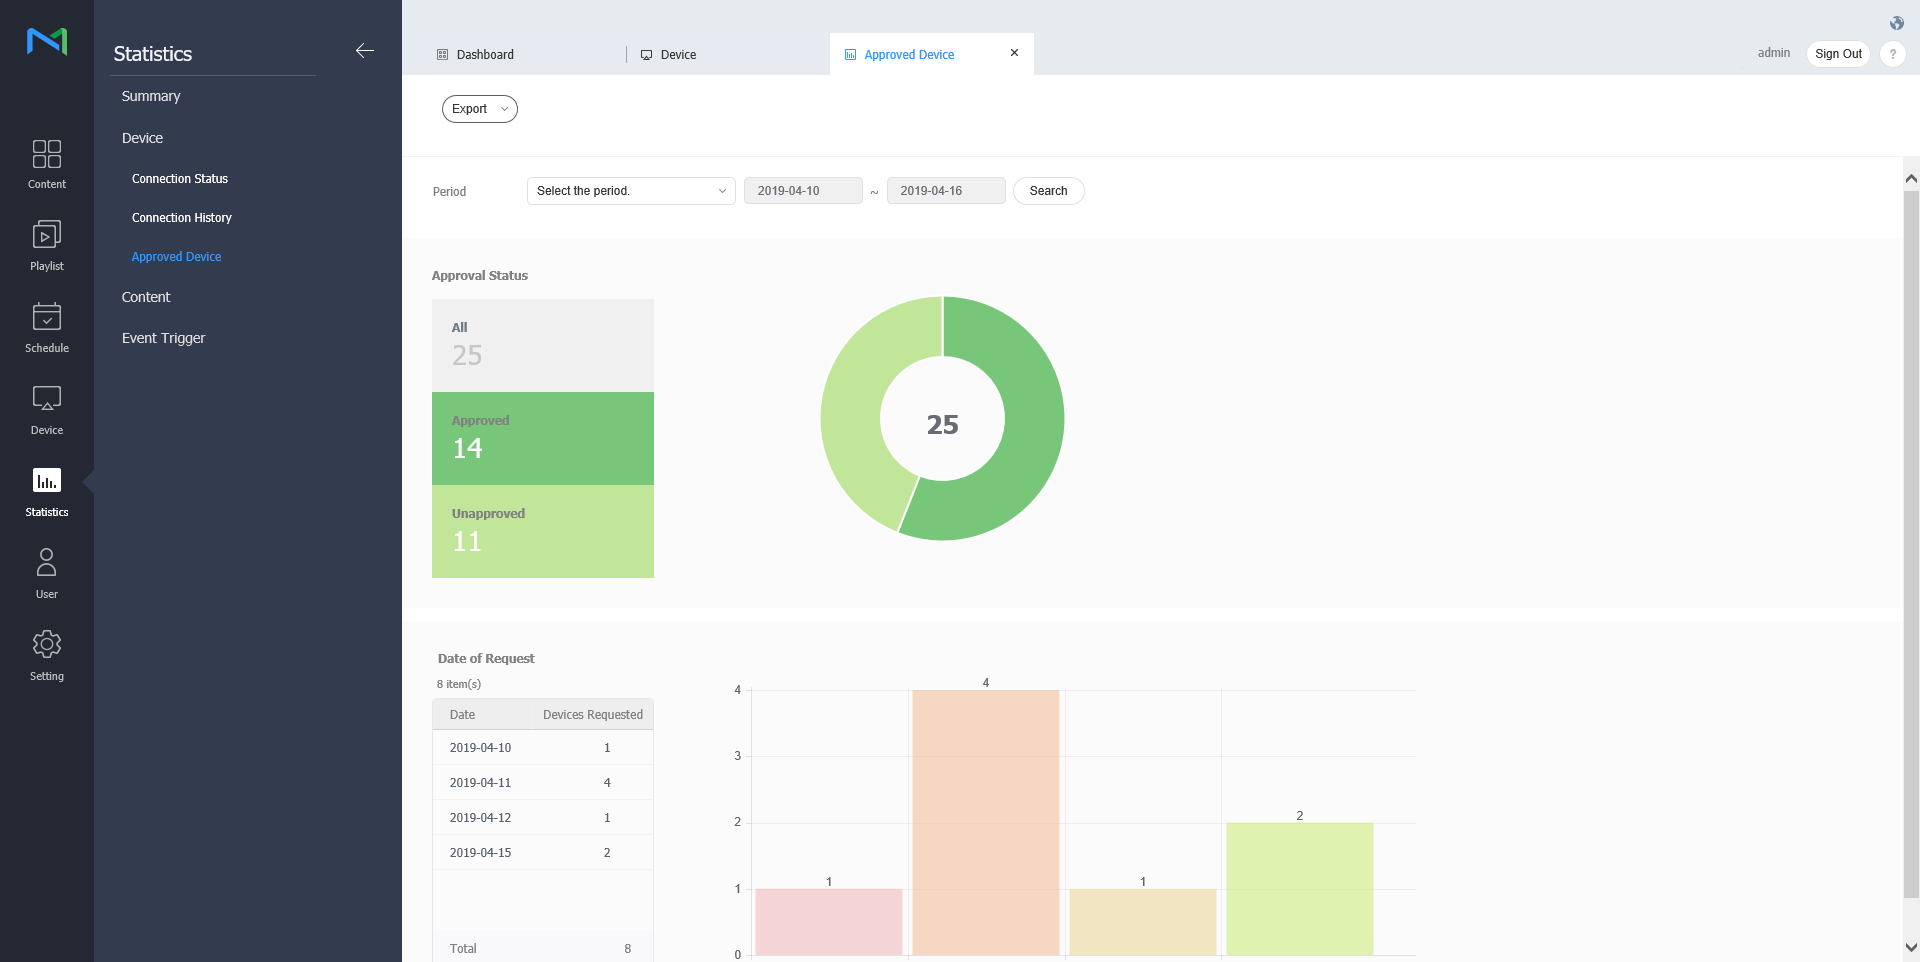The image size is (1920, 962).
Task: Click the globe icon at top right
Action: [x=1897, y=23]
